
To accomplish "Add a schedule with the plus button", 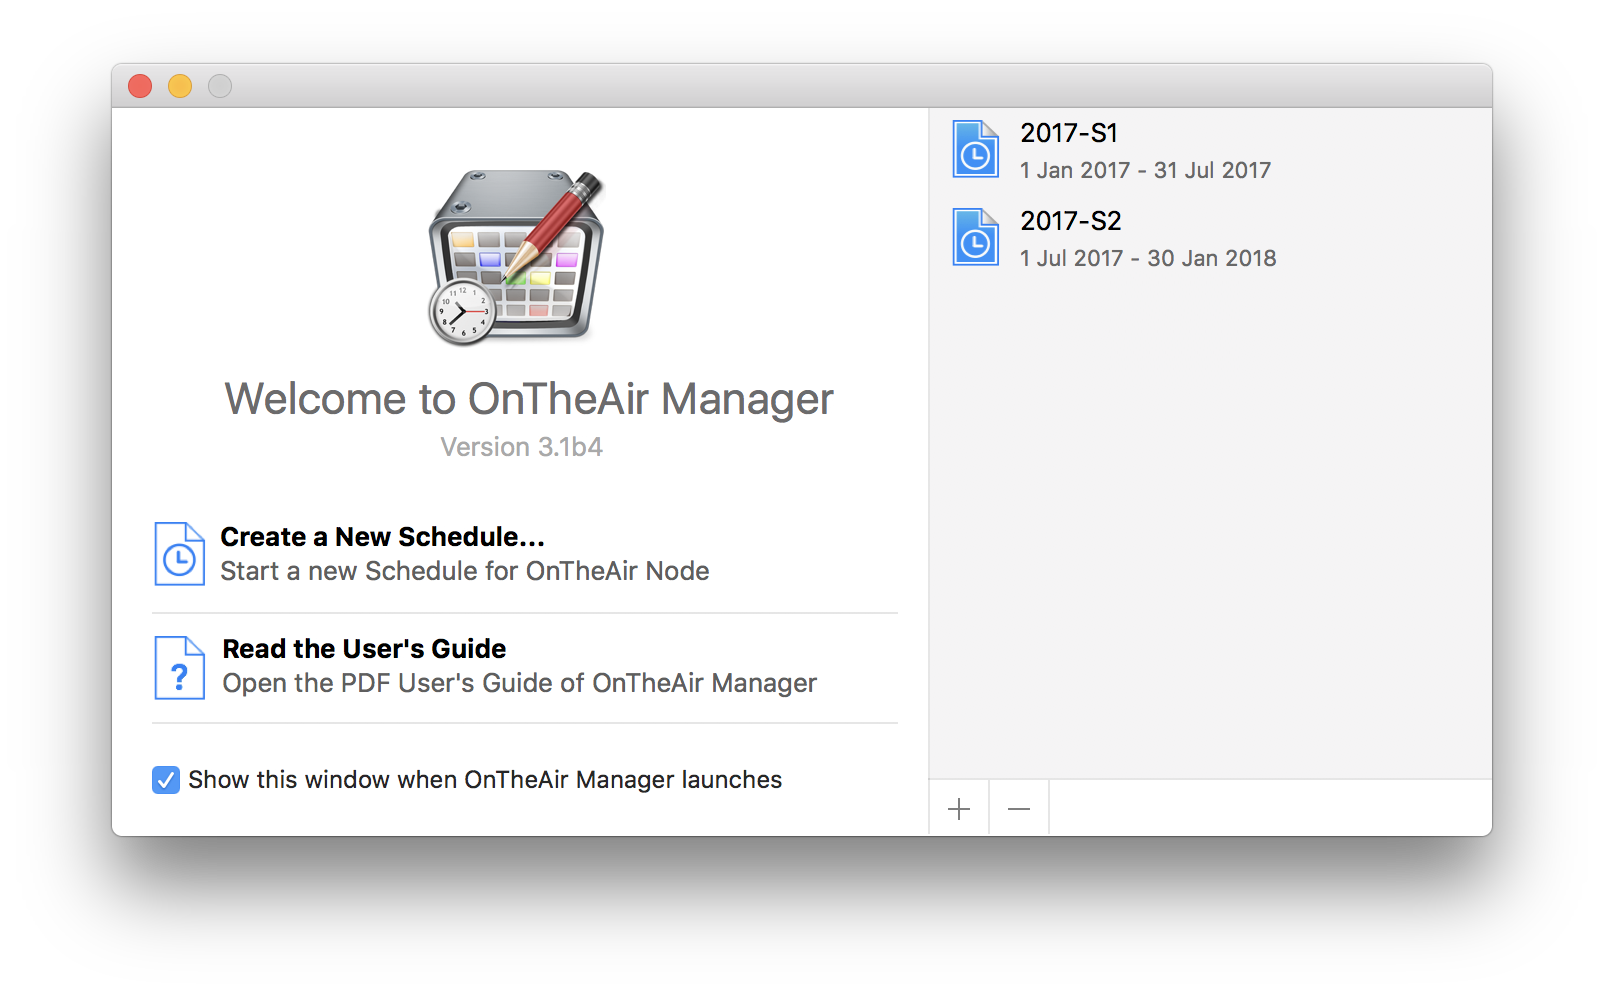I will pyautogui.click(x=959, y=809).
